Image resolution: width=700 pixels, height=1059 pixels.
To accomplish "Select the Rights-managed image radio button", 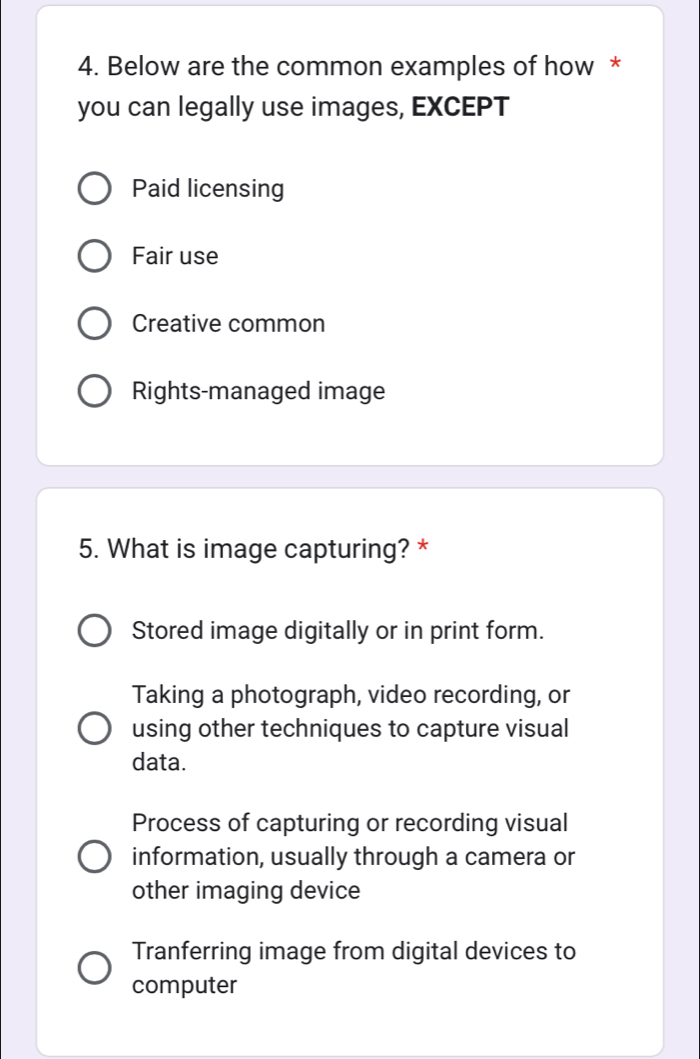I will click(95, 391).
